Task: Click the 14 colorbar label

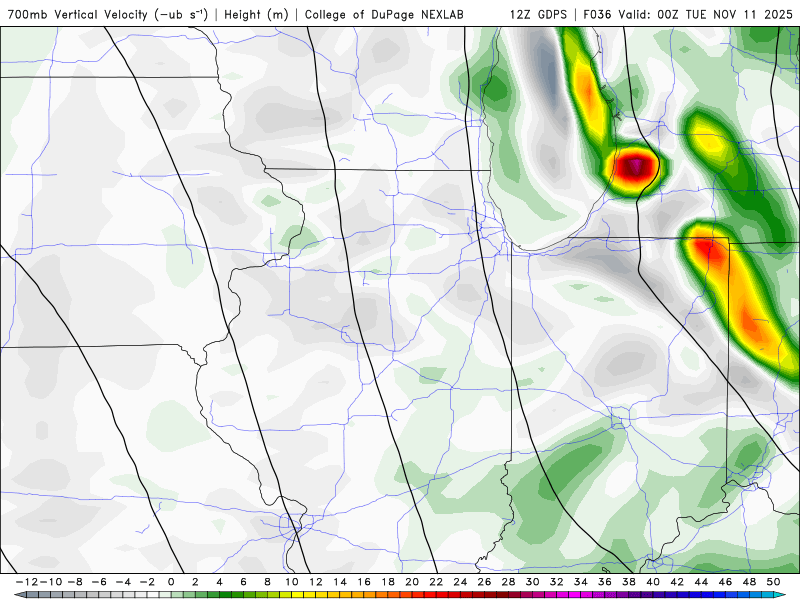Action: coord(340,582)
